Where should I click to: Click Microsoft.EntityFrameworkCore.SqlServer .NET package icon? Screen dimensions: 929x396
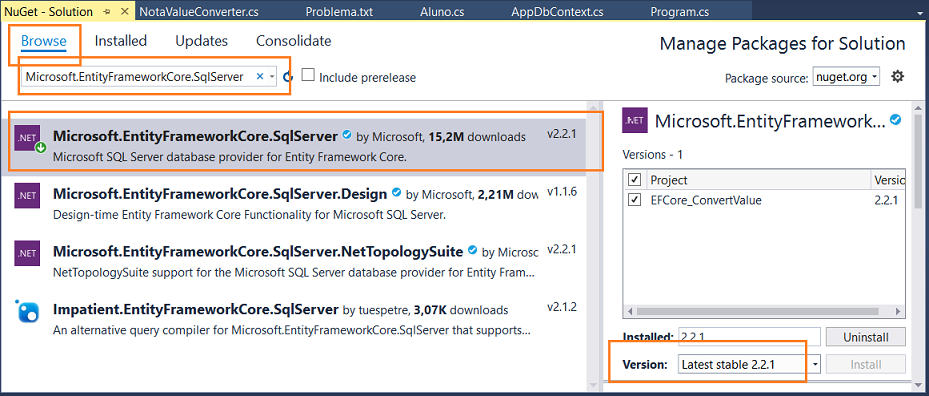28,138
